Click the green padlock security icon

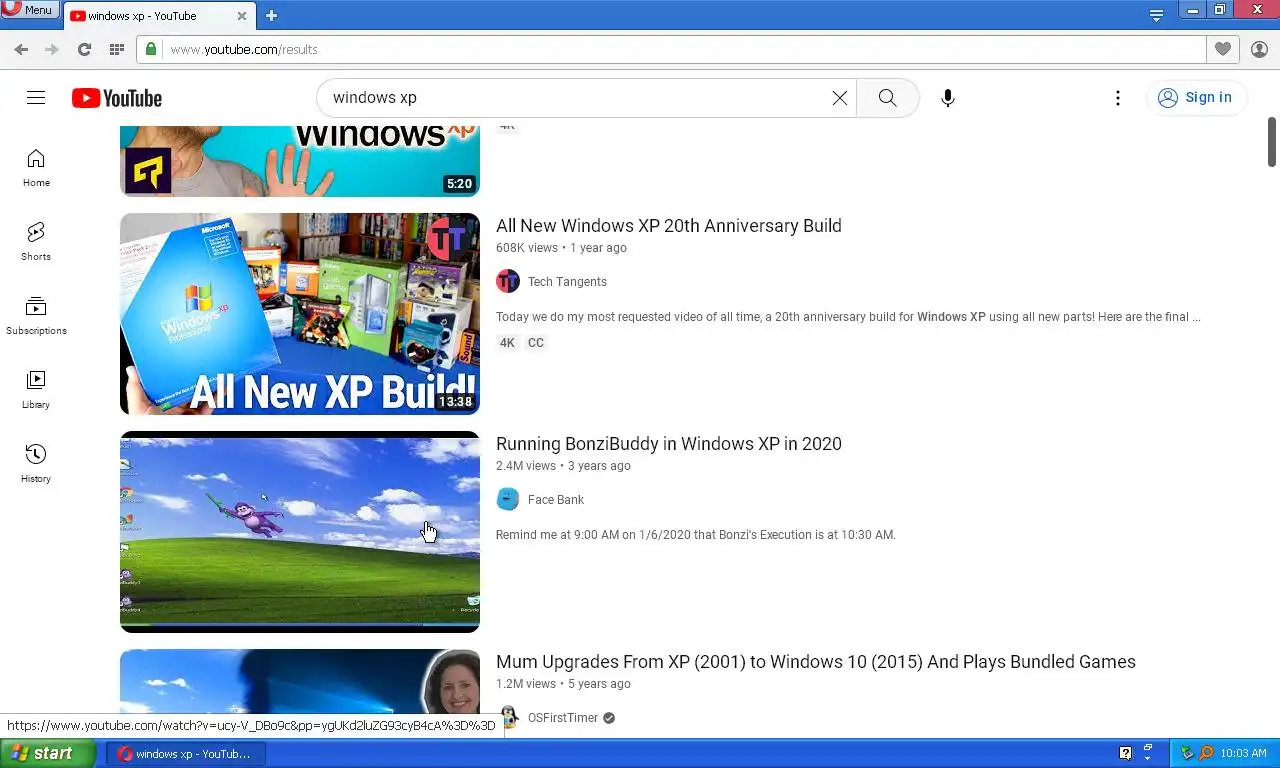[x=151, y=49]
